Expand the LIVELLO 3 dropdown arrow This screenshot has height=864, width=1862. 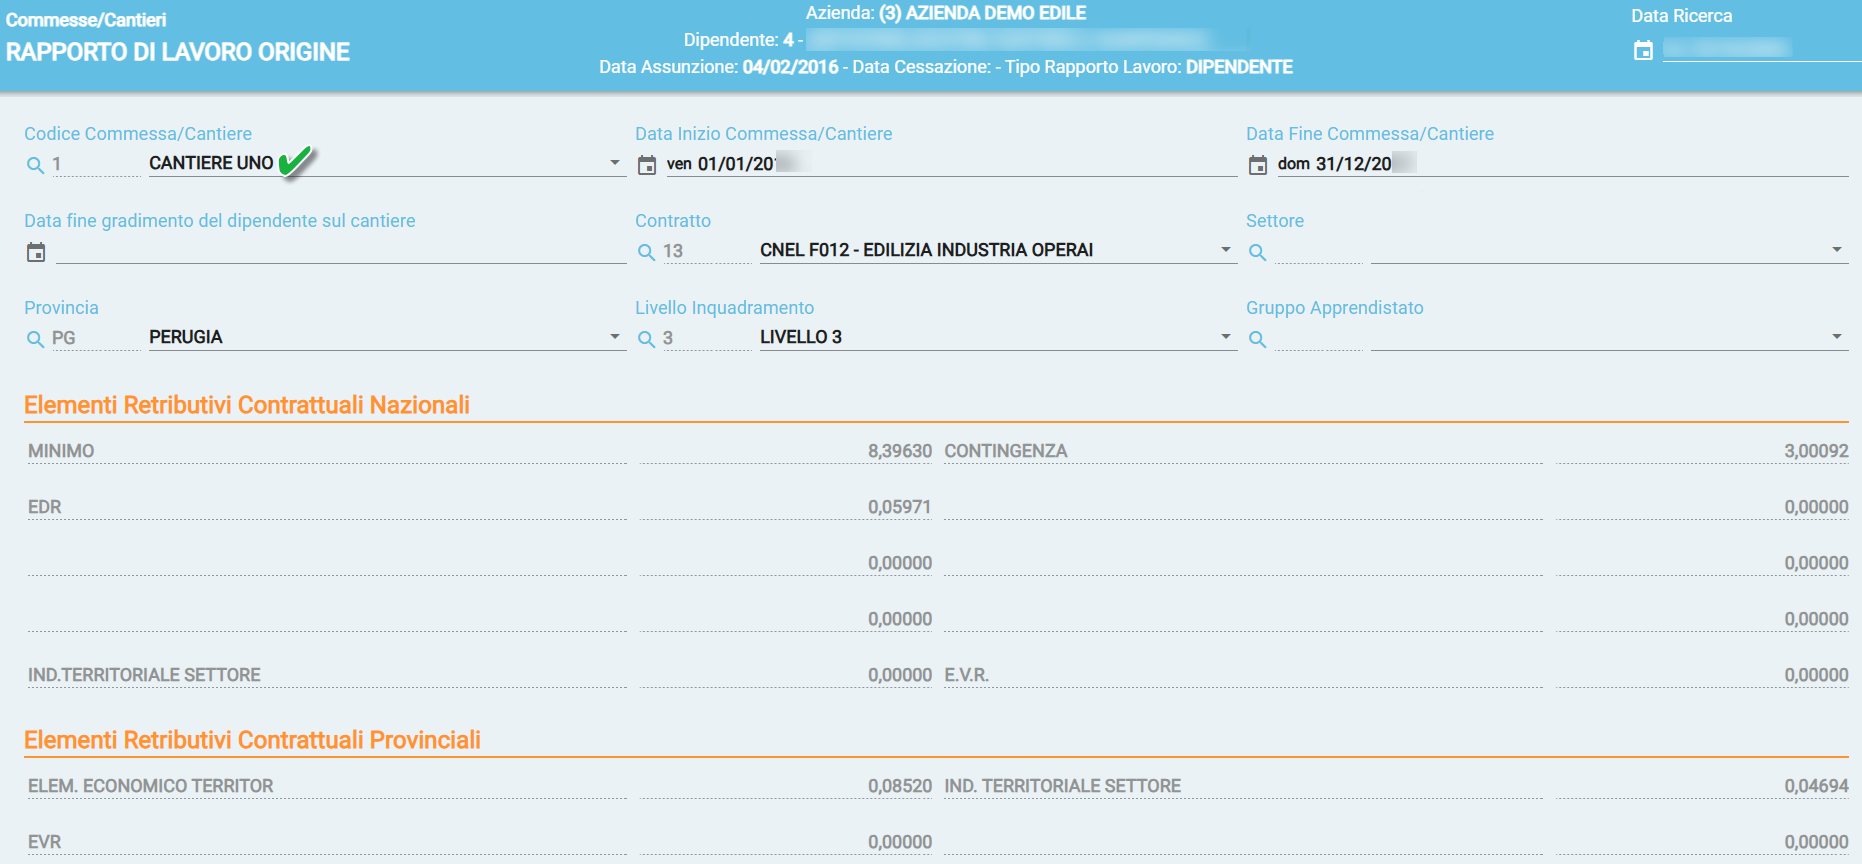coord(1226,337)
